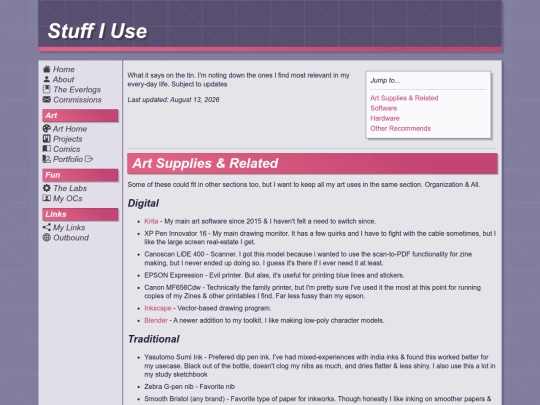Click the Art Supplies & Related heading banner
Viewport: 540px width, 405px height.
[x=312, y=164]
